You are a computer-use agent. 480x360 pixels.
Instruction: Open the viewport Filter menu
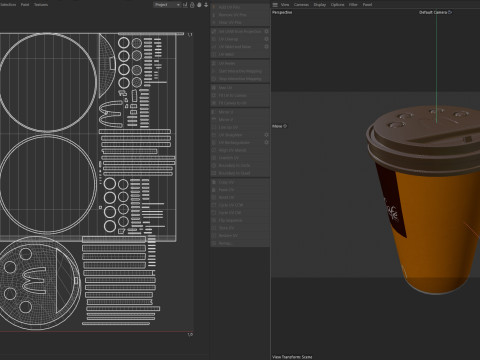pos(353,5)
